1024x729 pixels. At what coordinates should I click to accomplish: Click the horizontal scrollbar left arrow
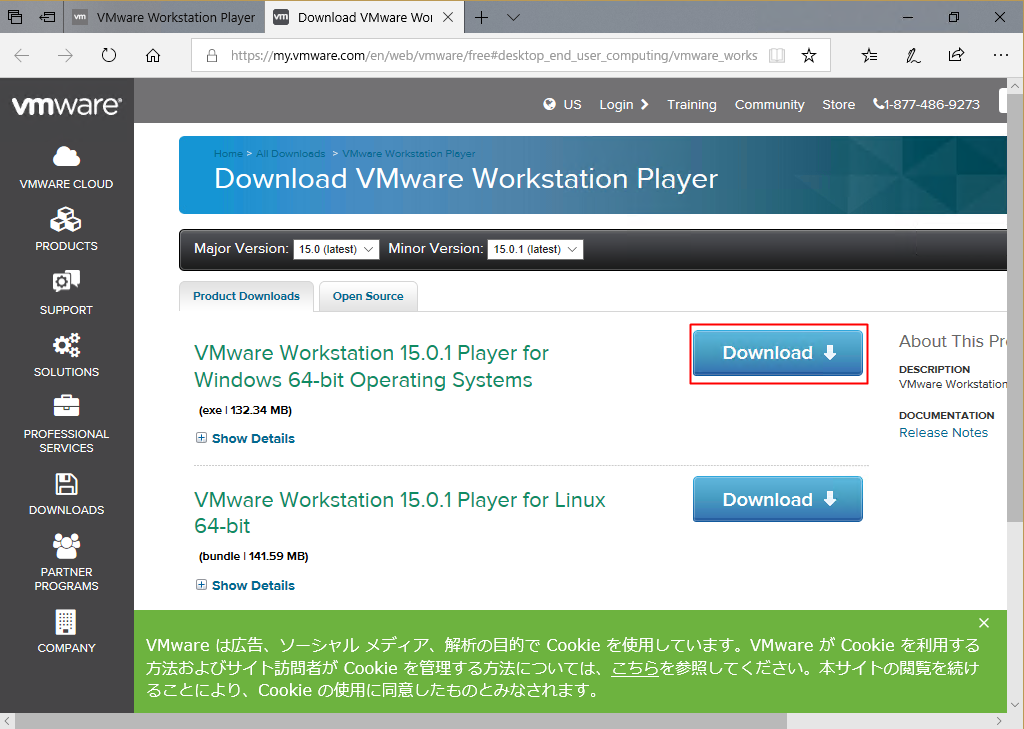click(x=7, y=721)
